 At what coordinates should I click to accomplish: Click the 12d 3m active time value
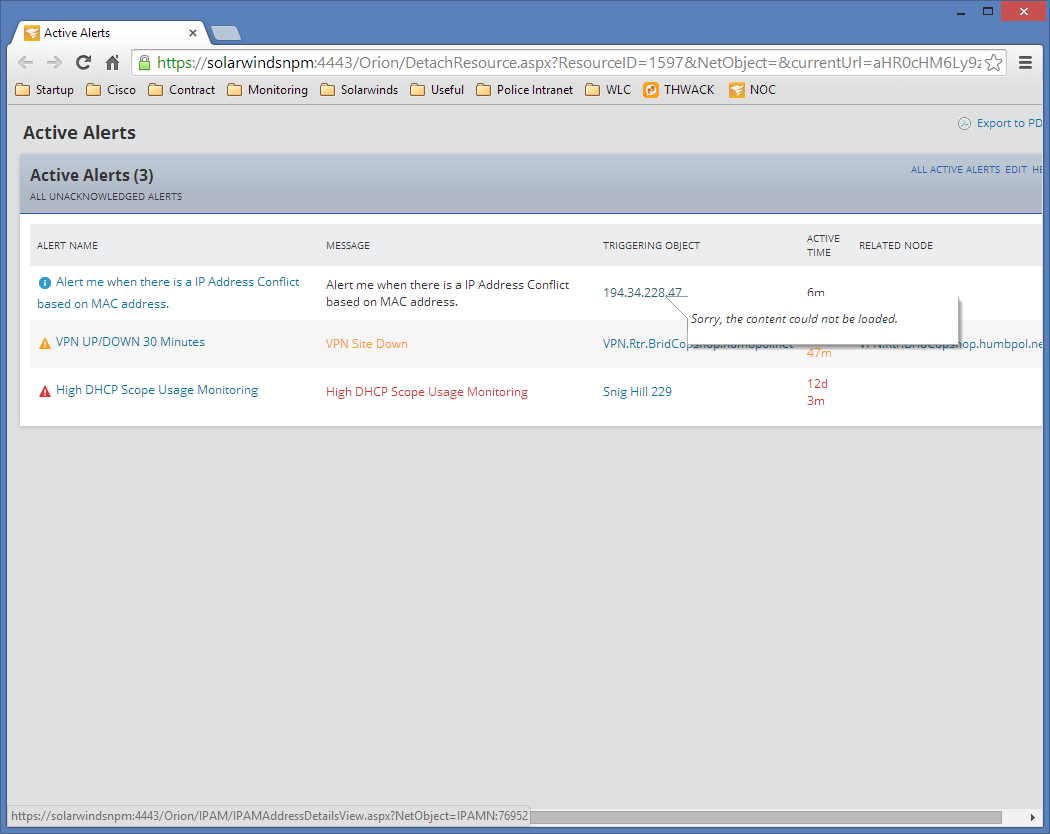tap(817, 392)
